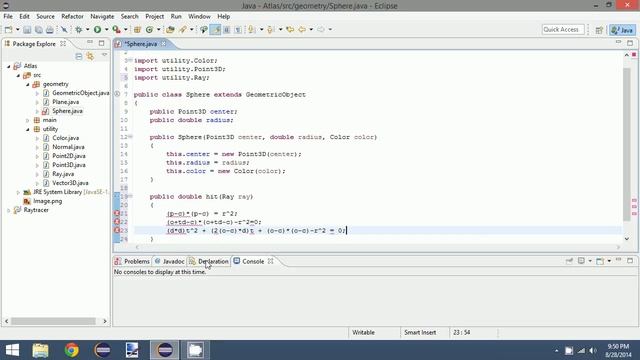Open the Refactor menu
Viewport: 640px width, 360px height.
[72, 16]
